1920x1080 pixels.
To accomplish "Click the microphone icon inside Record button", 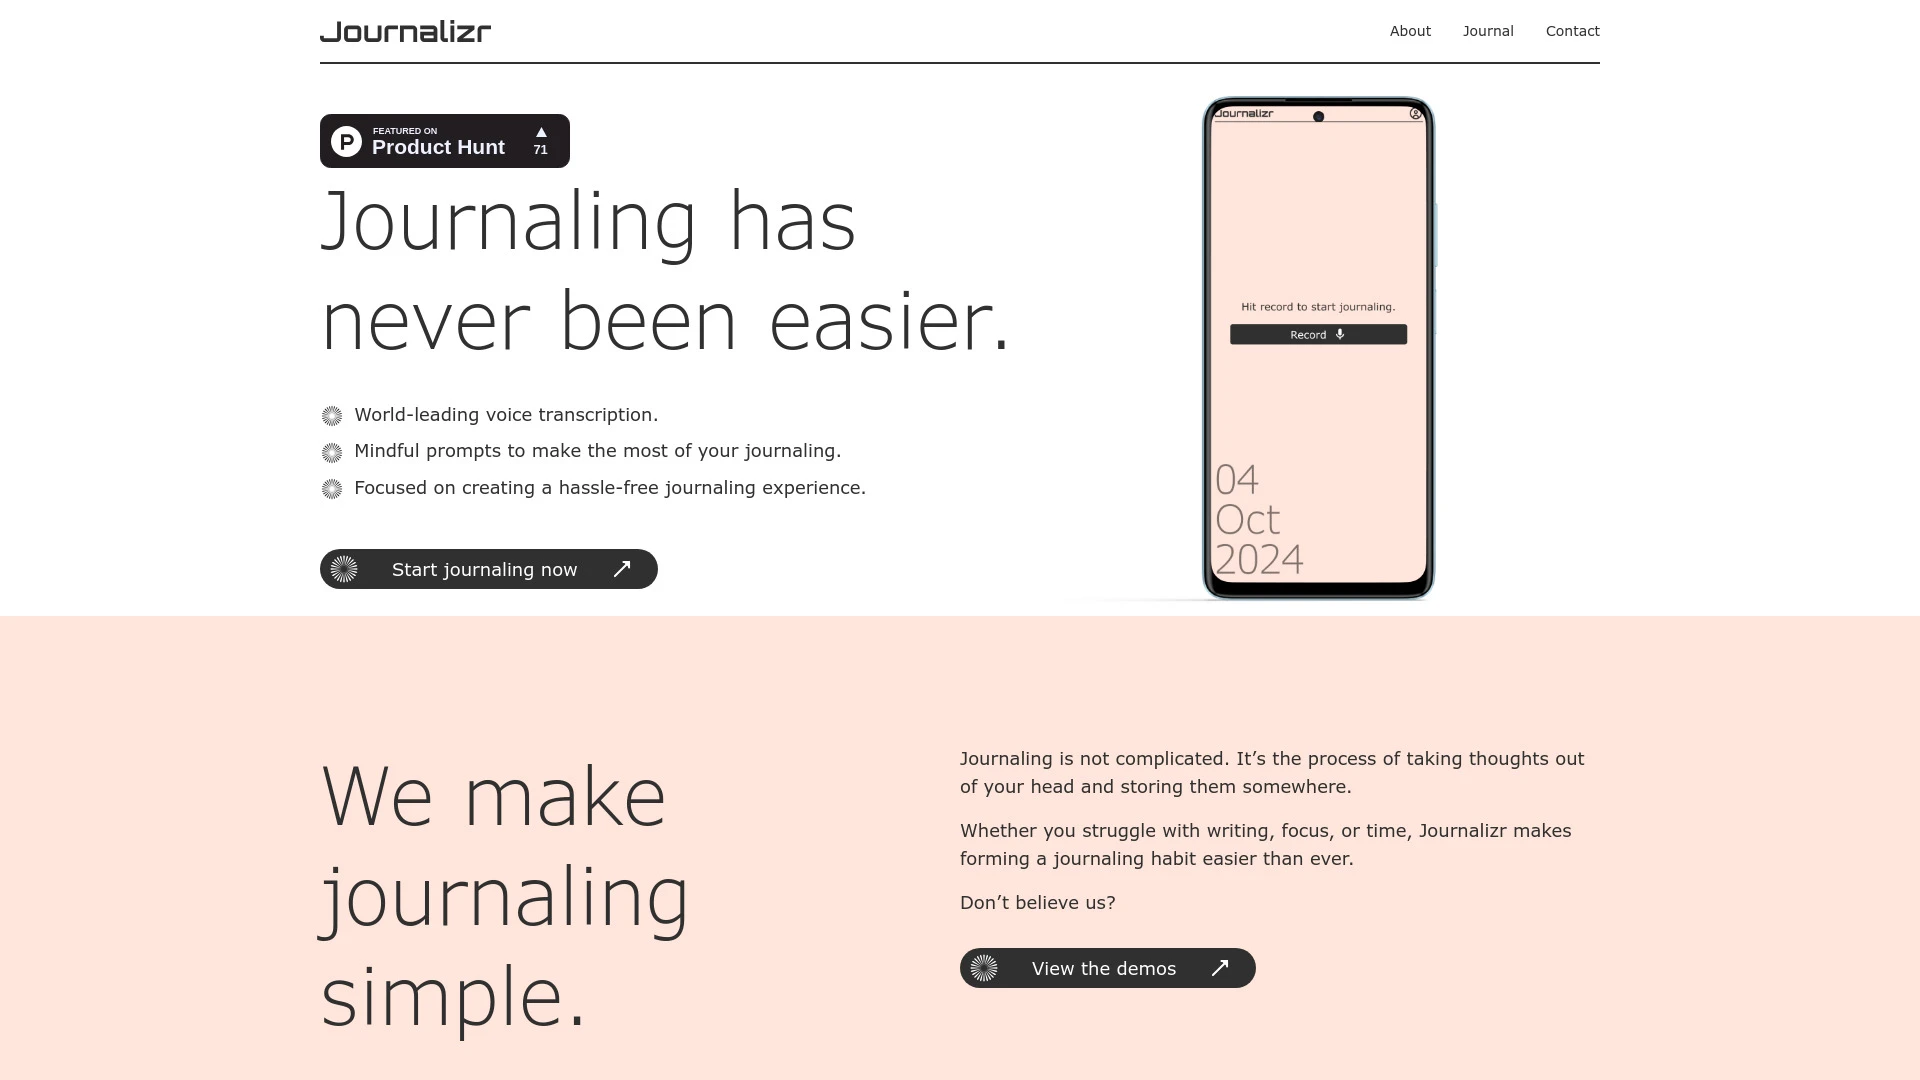I will coord(1341,335).
